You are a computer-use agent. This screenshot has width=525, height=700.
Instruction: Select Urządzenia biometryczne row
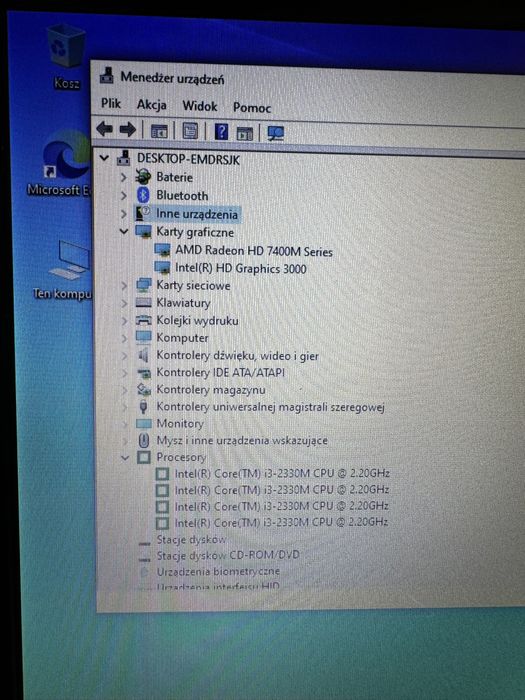218,571
